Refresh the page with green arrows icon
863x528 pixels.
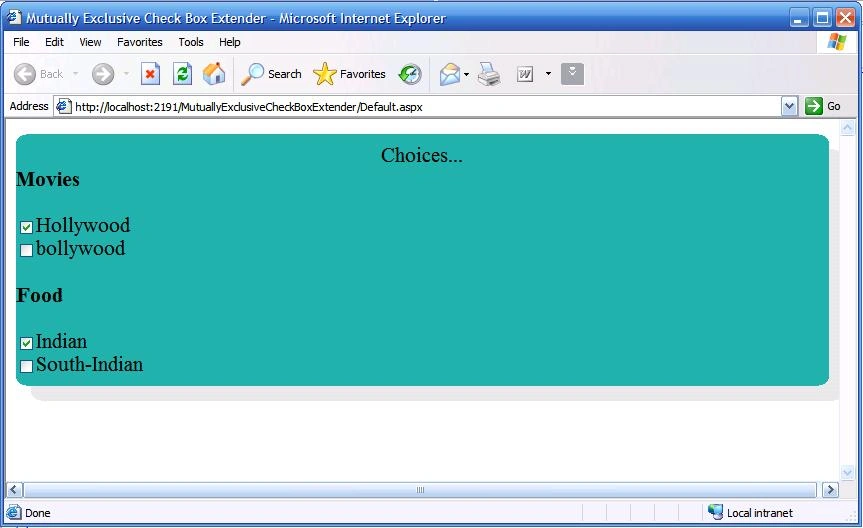pyautogui.click(x=182, y=74)
